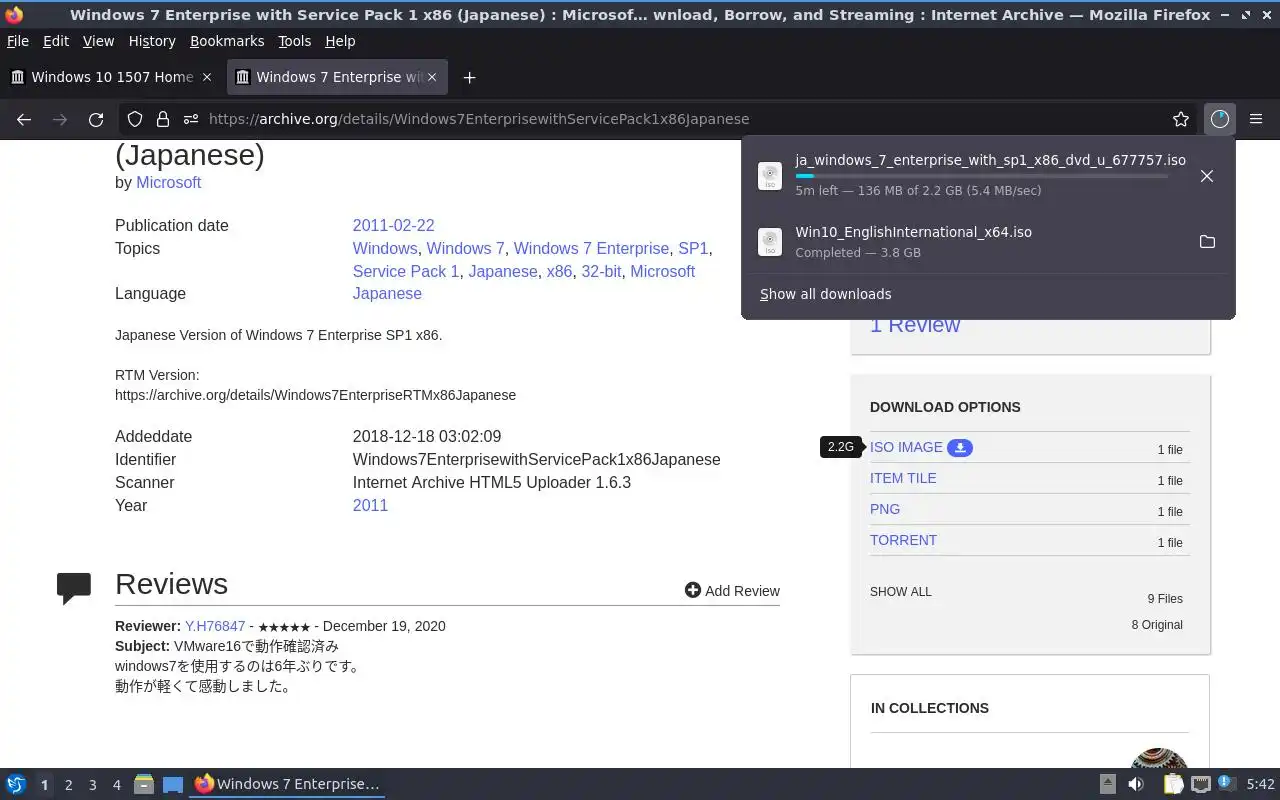This screenshot has width=1280, height=800.
Task: Close the Windows 7 Enterprise tab
Action: tap(432, 77)
